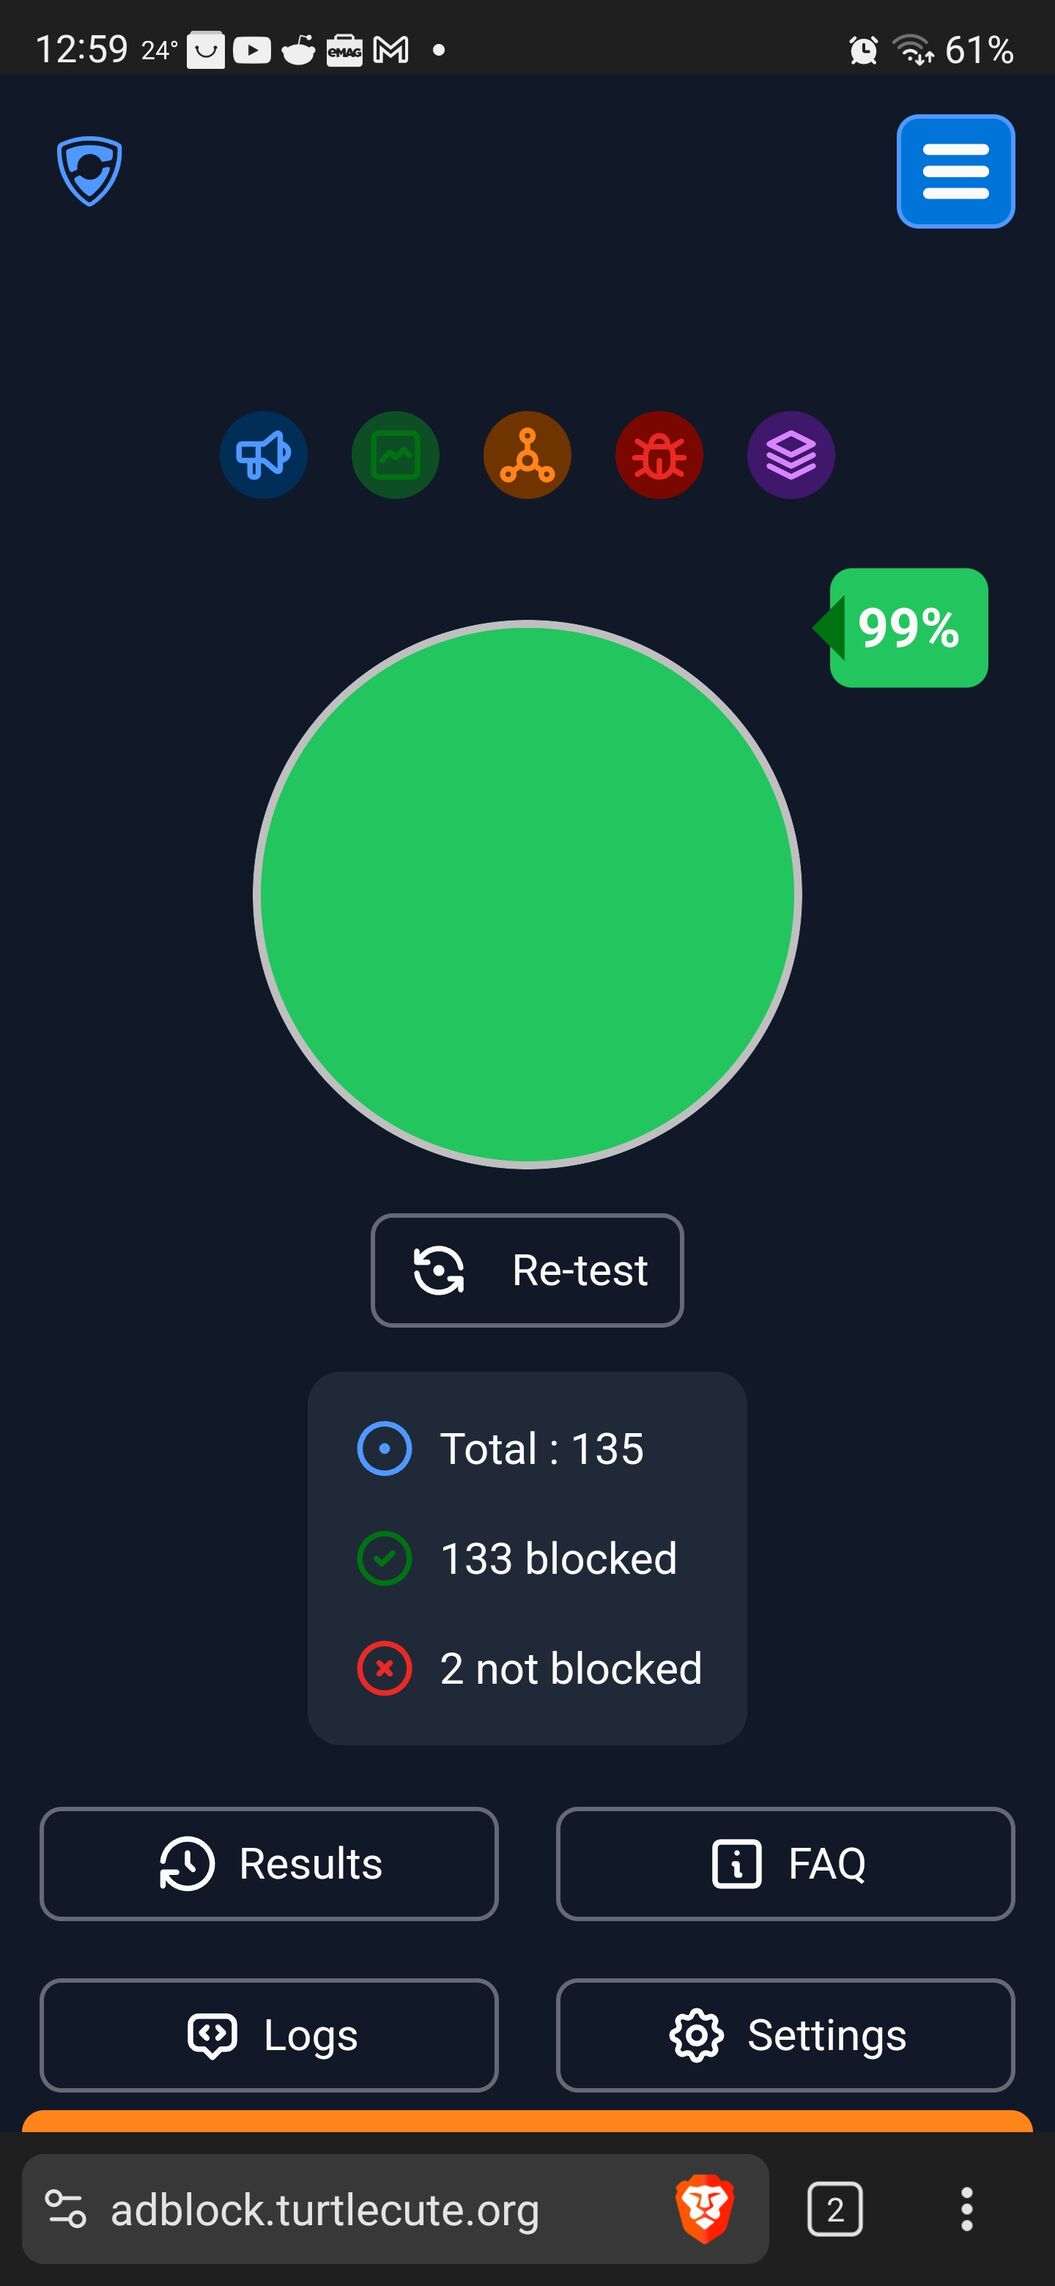This screenshot has height=2286, width=1055.
Task: Click the Re-test button
Action: tap(527, 1270)
